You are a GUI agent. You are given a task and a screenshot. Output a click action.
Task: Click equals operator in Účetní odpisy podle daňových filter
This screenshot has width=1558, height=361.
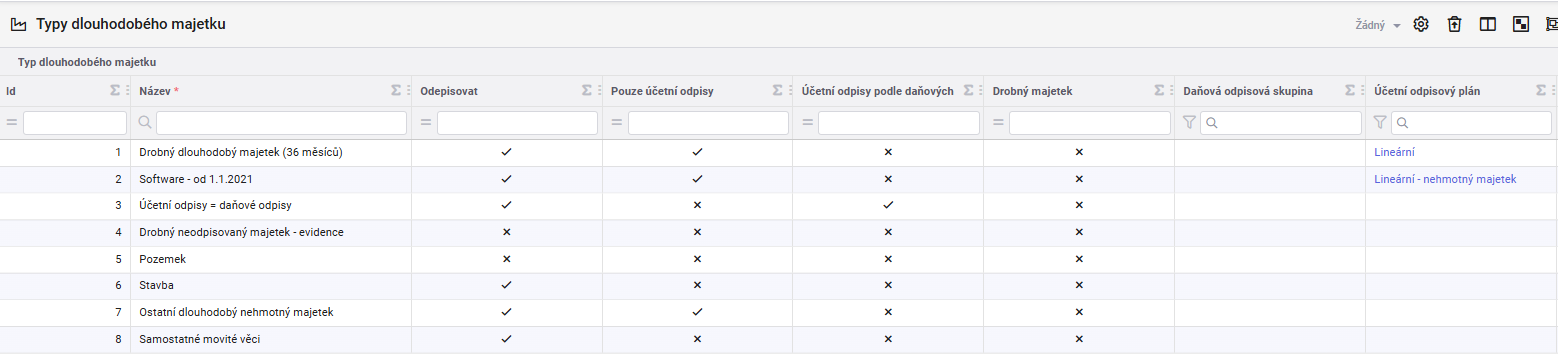807,123
